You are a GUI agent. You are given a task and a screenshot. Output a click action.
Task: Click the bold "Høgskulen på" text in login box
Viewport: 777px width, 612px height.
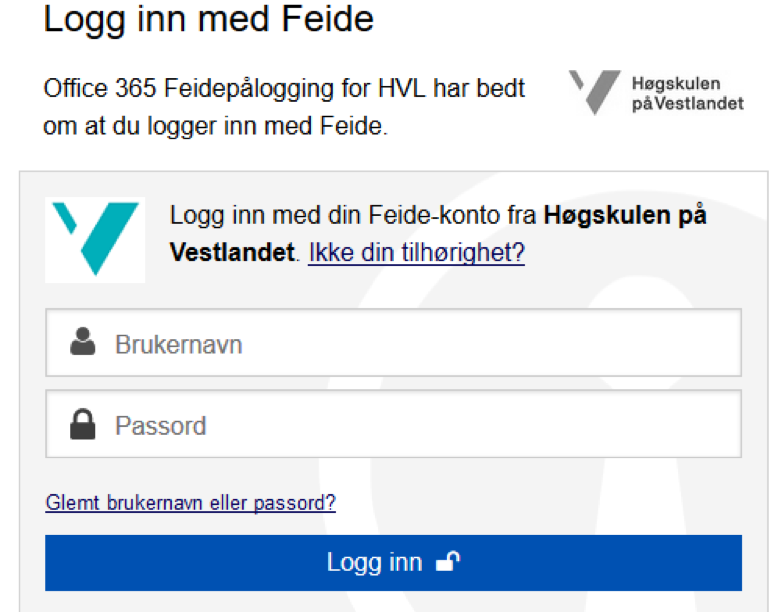(x=625, y=215)
